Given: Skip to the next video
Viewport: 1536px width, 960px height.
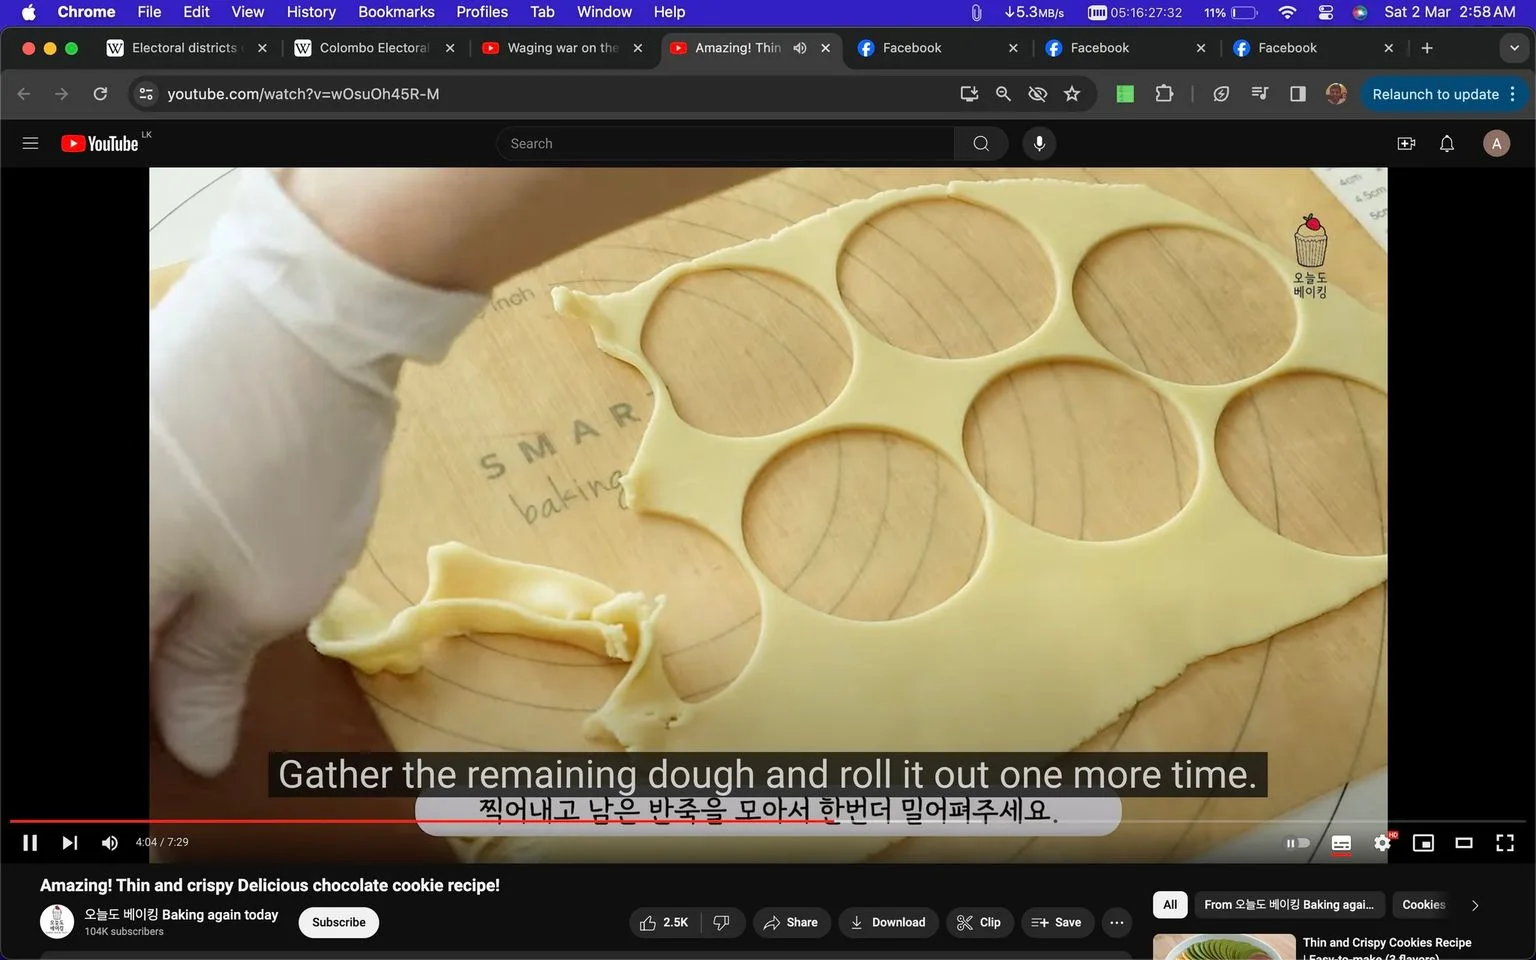Looking at the screenshot, I should (69, 843).
